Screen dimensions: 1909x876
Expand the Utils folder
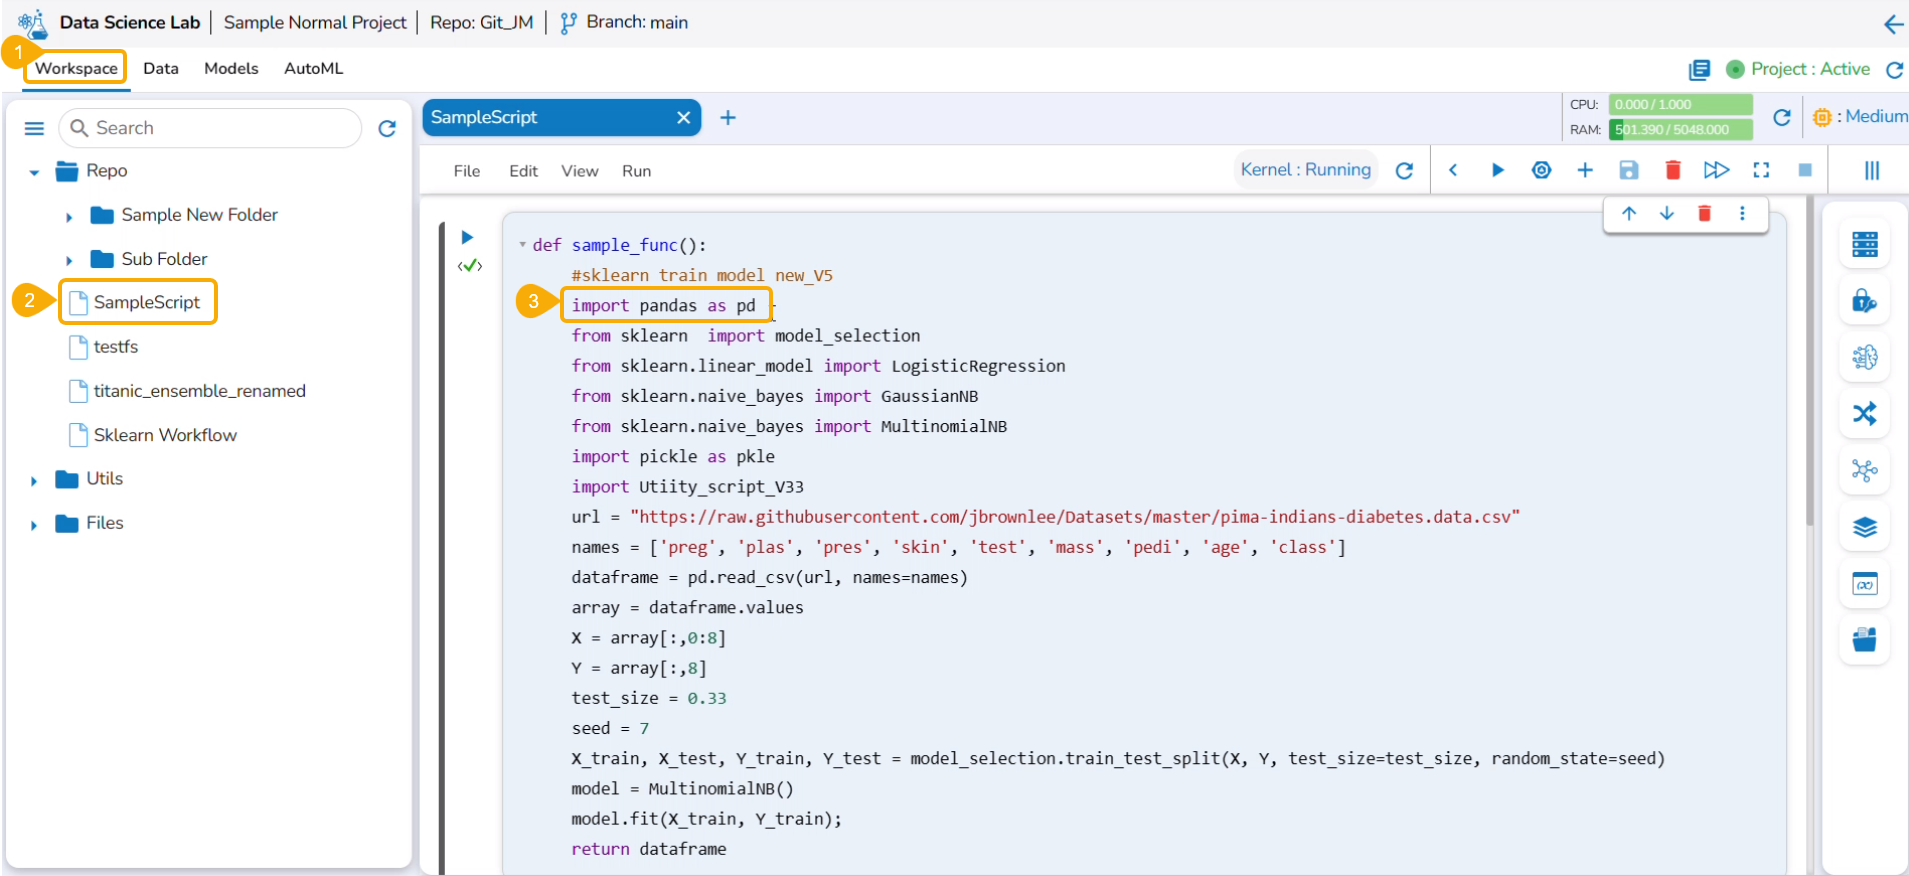[34, 480]
